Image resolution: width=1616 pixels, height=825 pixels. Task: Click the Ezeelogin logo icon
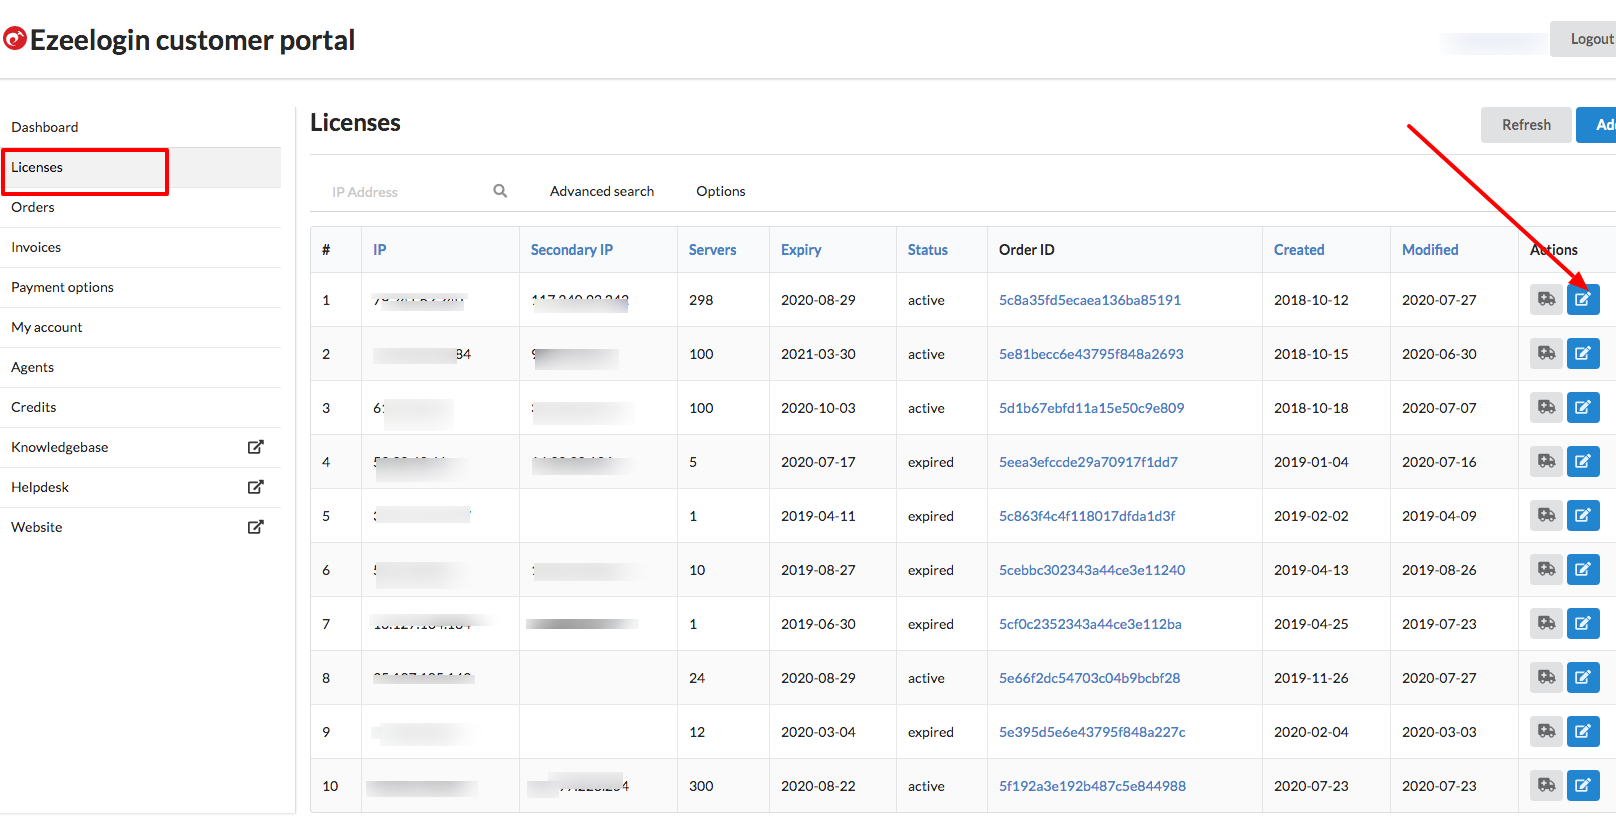click(15, 39)
